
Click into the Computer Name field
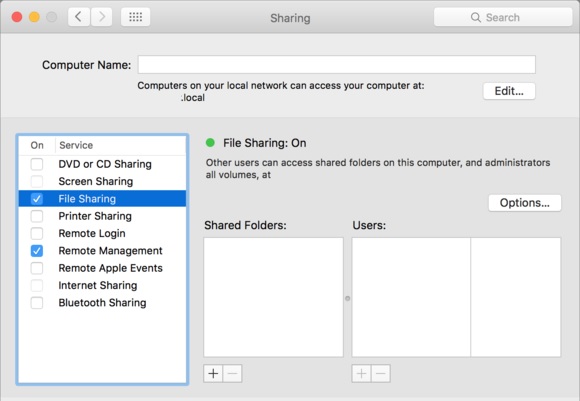coord(337,65)
